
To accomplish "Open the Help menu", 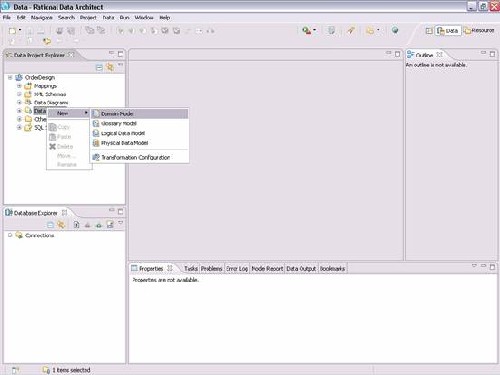I will [x=165, y=17].
